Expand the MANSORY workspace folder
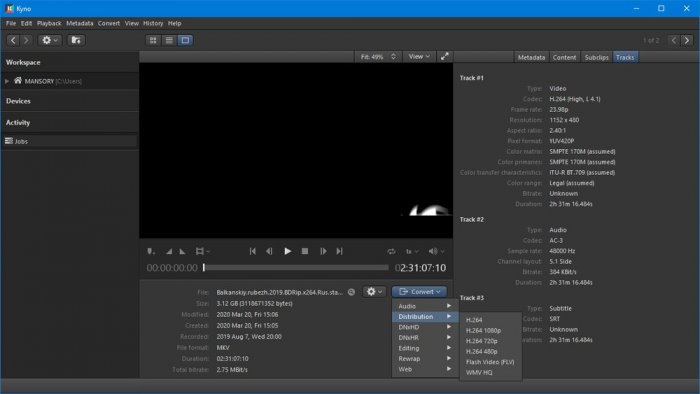700x394 pixels. [7, 81]
